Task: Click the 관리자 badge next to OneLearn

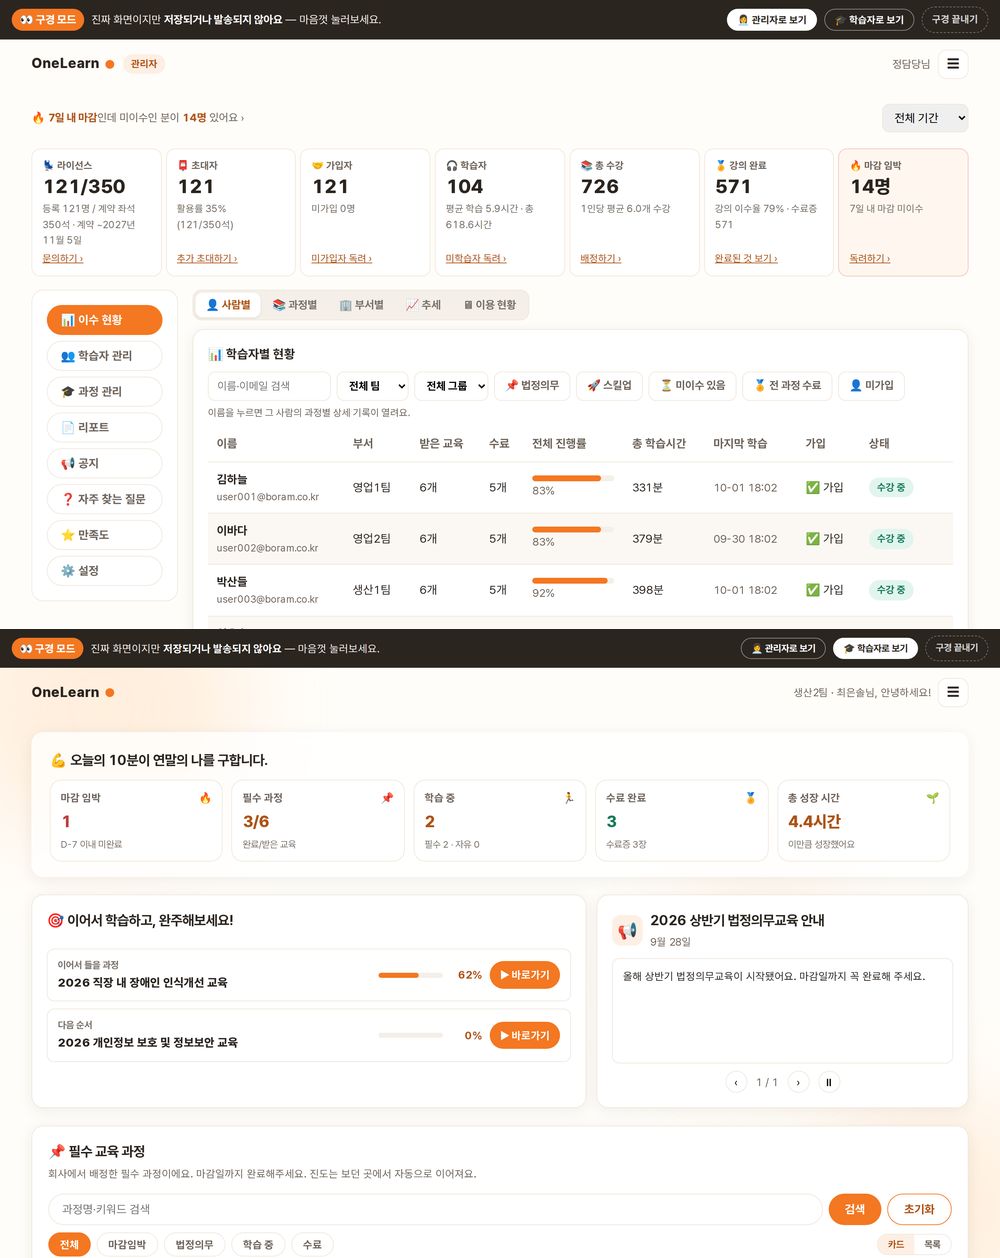Action: 144,64
